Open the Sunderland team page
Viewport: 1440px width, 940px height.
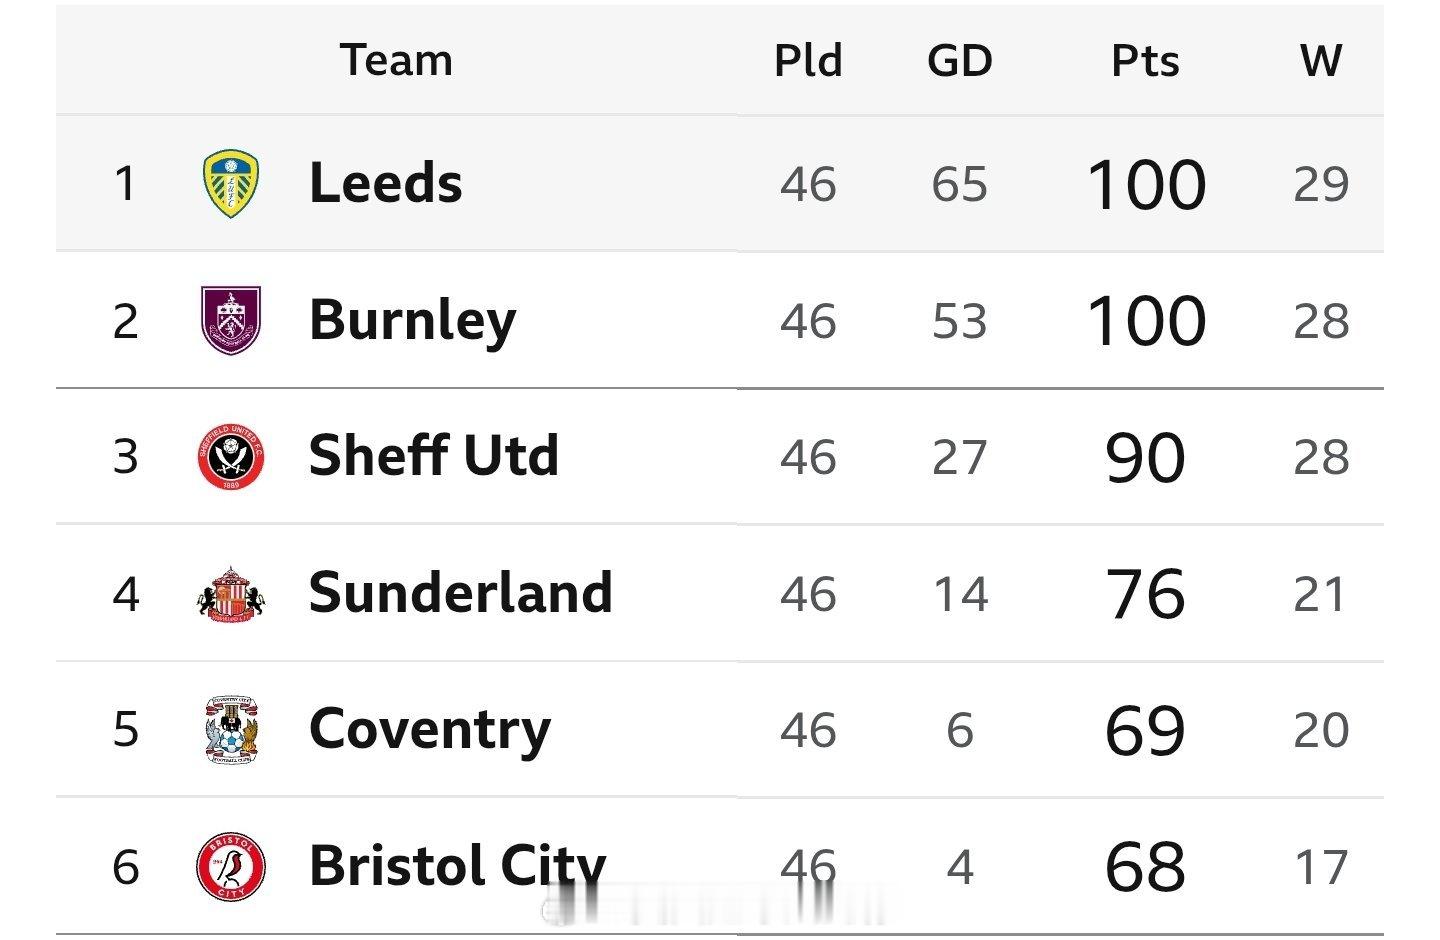tap(461, 593)
